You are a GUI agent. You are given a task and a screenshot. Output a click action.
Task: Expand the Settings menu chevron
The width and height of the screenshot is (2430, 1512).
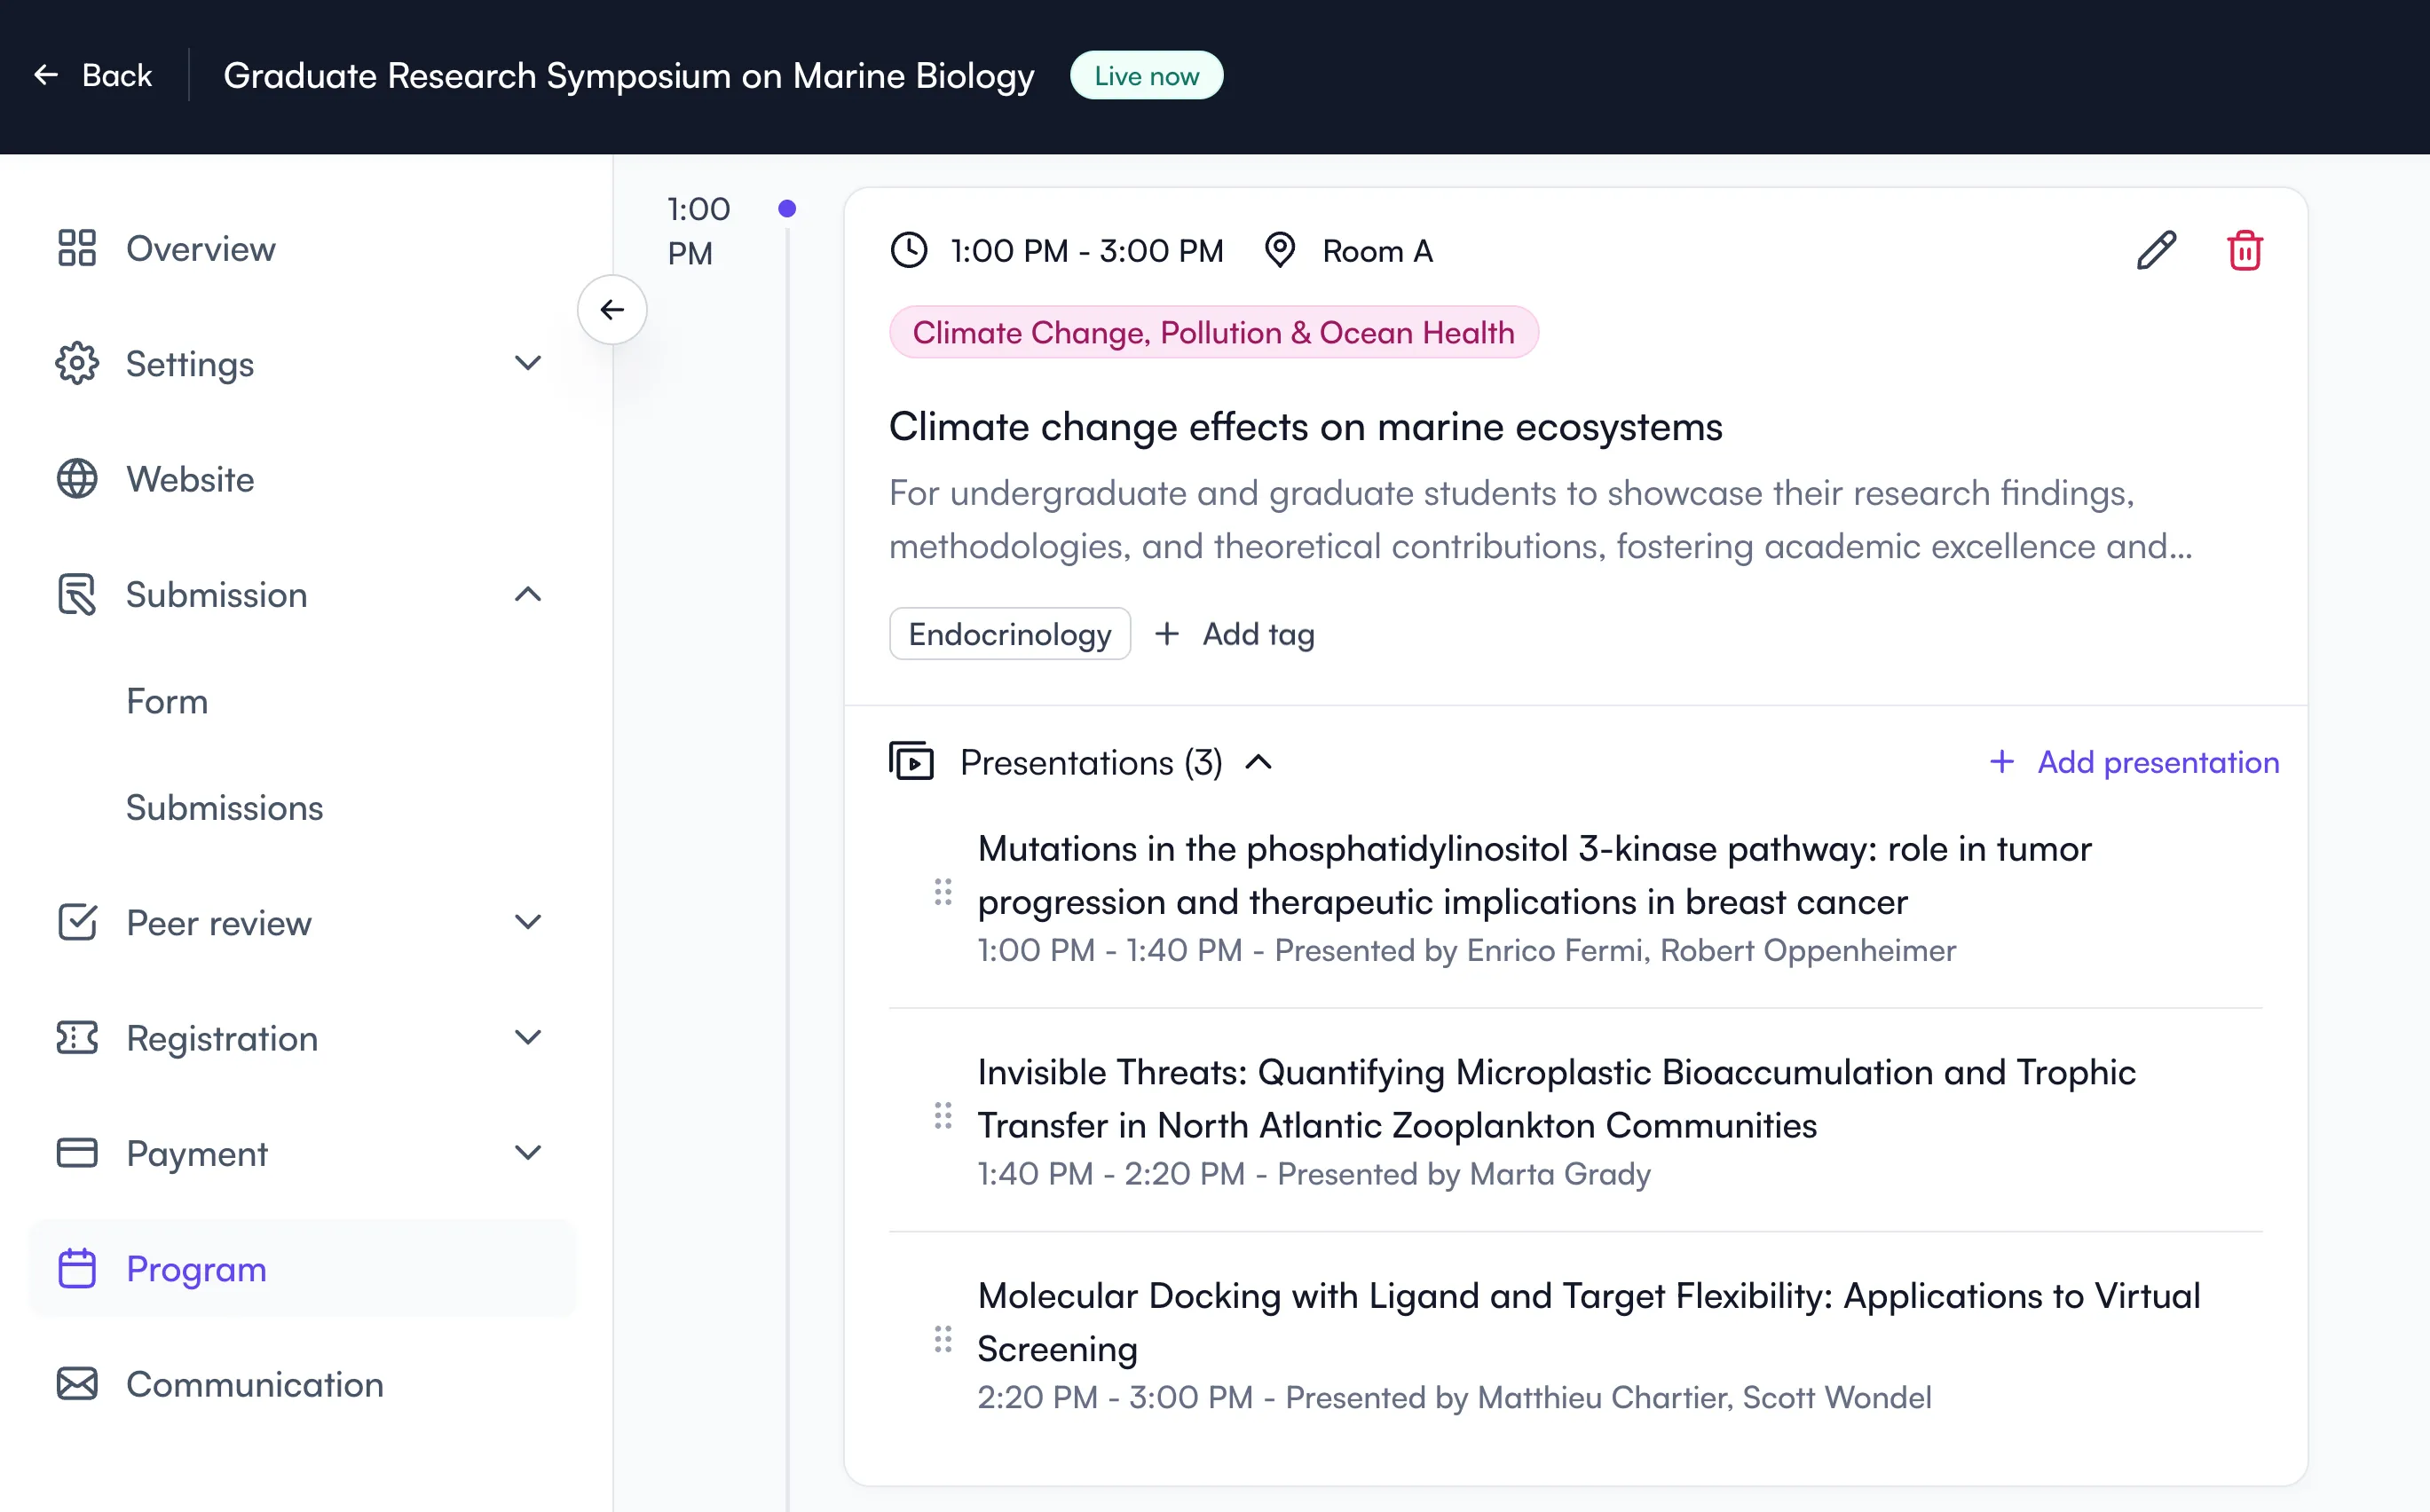[x=528, y=363]
